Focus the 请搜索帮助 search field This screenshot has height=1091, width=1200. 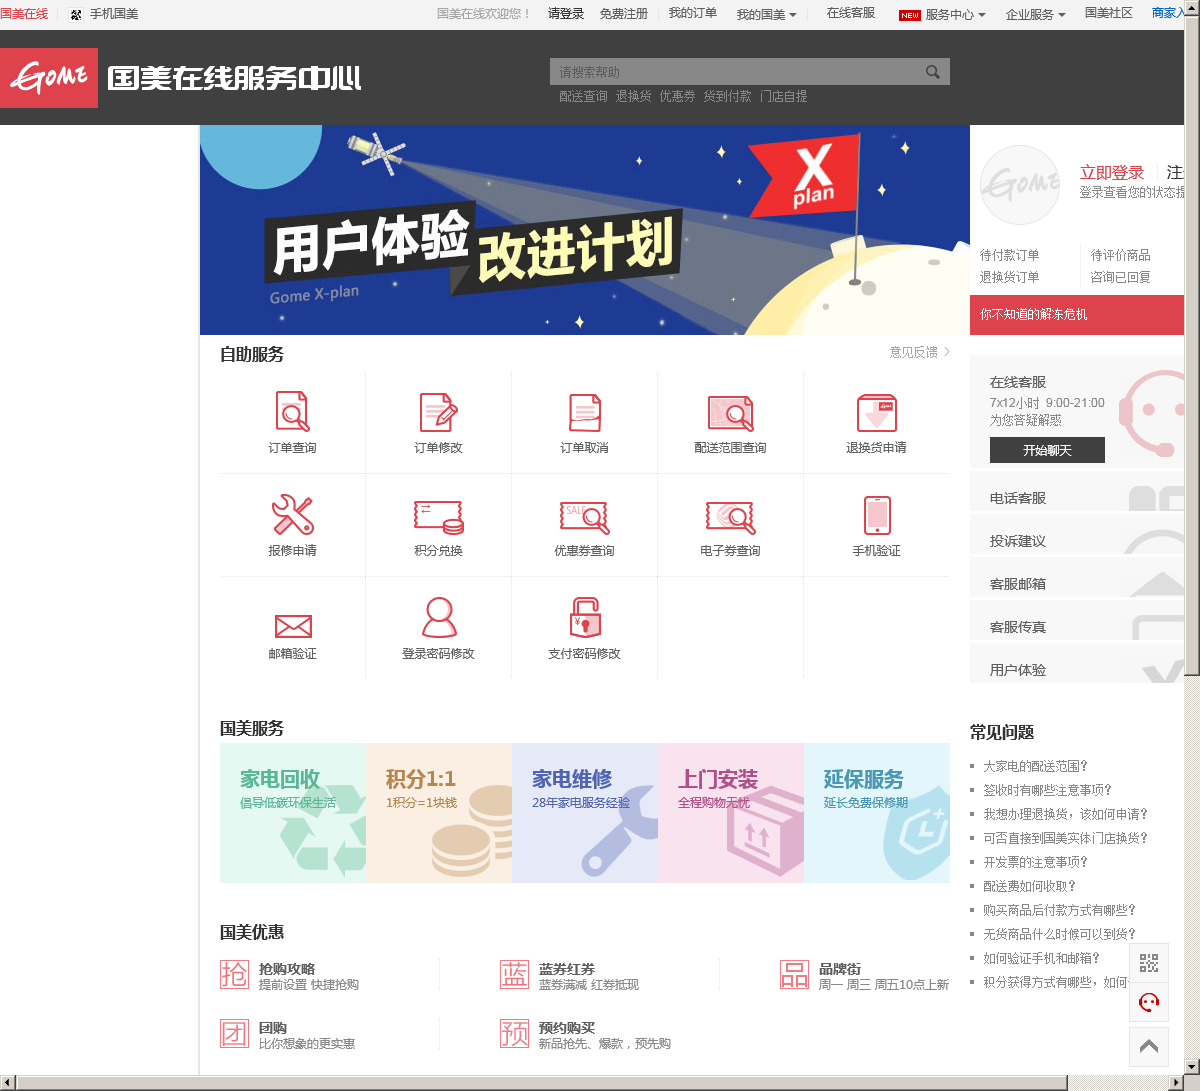coord(735,72)
